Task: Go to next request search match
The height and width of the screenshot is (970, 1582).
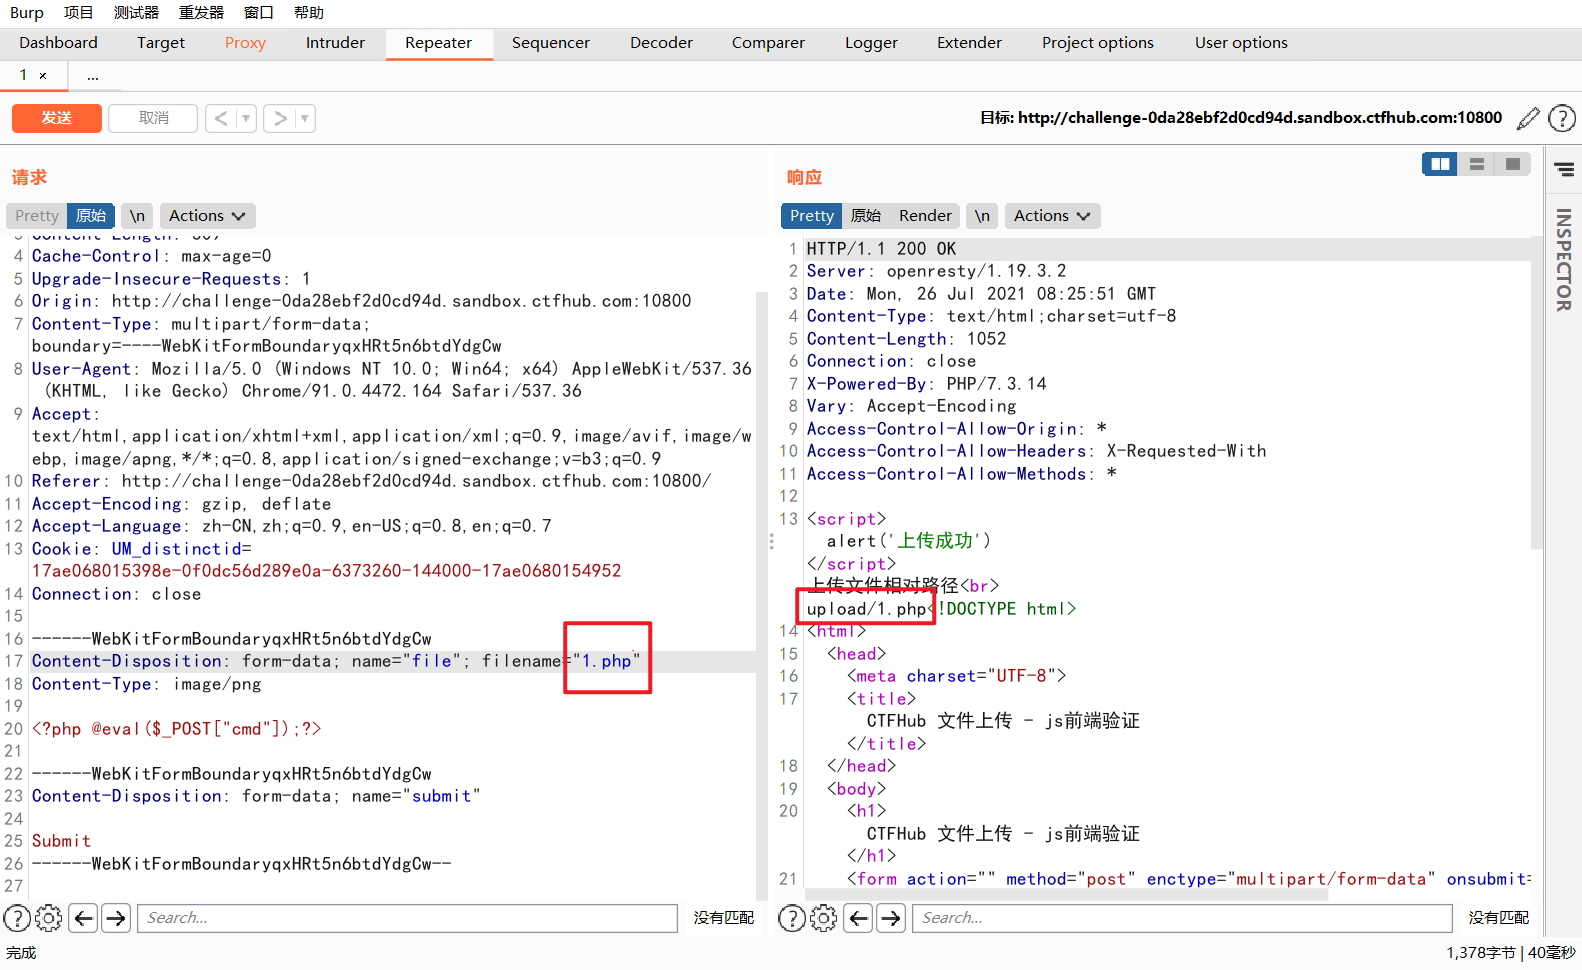Action: (116, 918)
